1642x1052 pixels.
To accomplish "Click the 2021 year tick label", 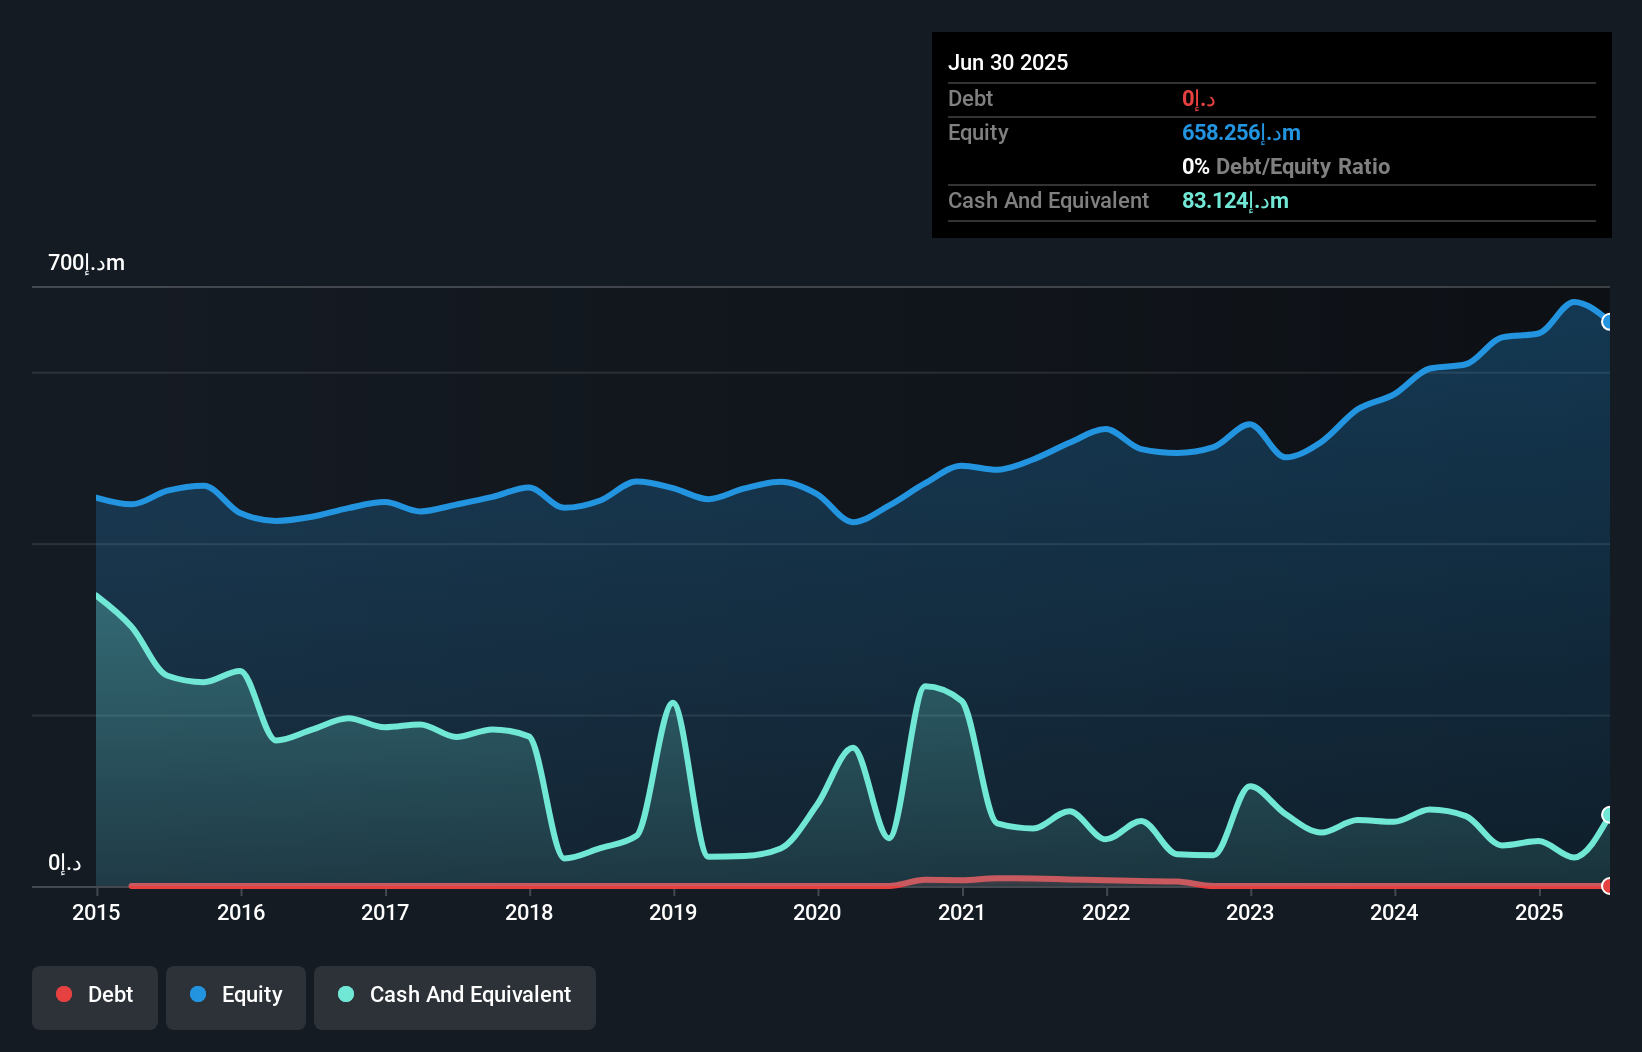I will 961,913.
